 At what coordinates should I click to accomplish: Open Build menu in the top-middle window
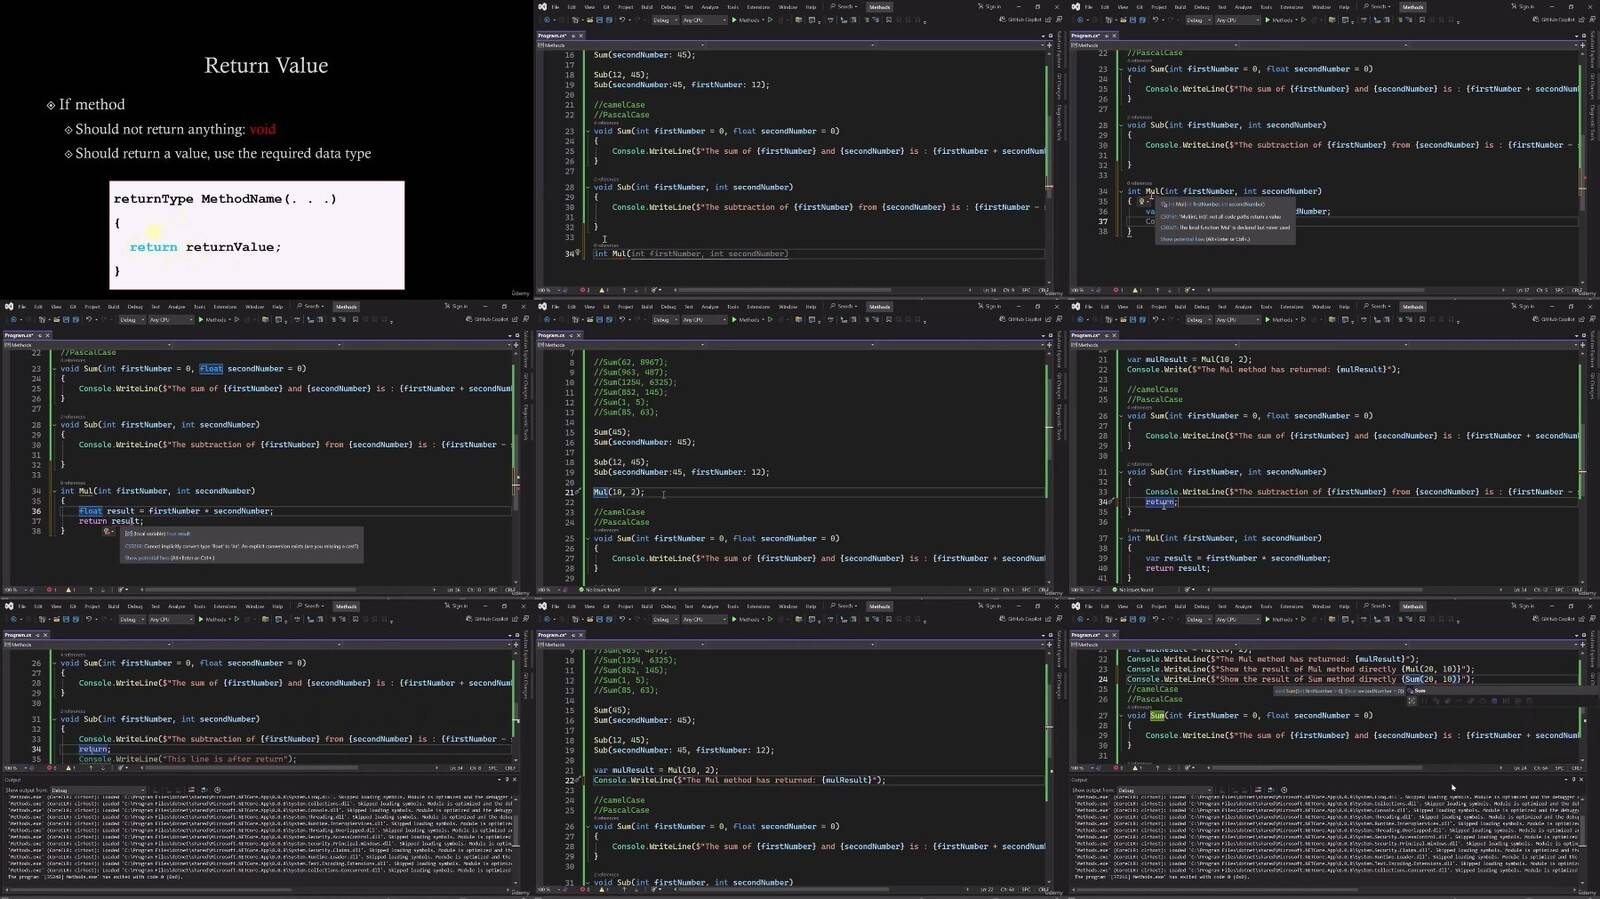(x=647, y=7)
